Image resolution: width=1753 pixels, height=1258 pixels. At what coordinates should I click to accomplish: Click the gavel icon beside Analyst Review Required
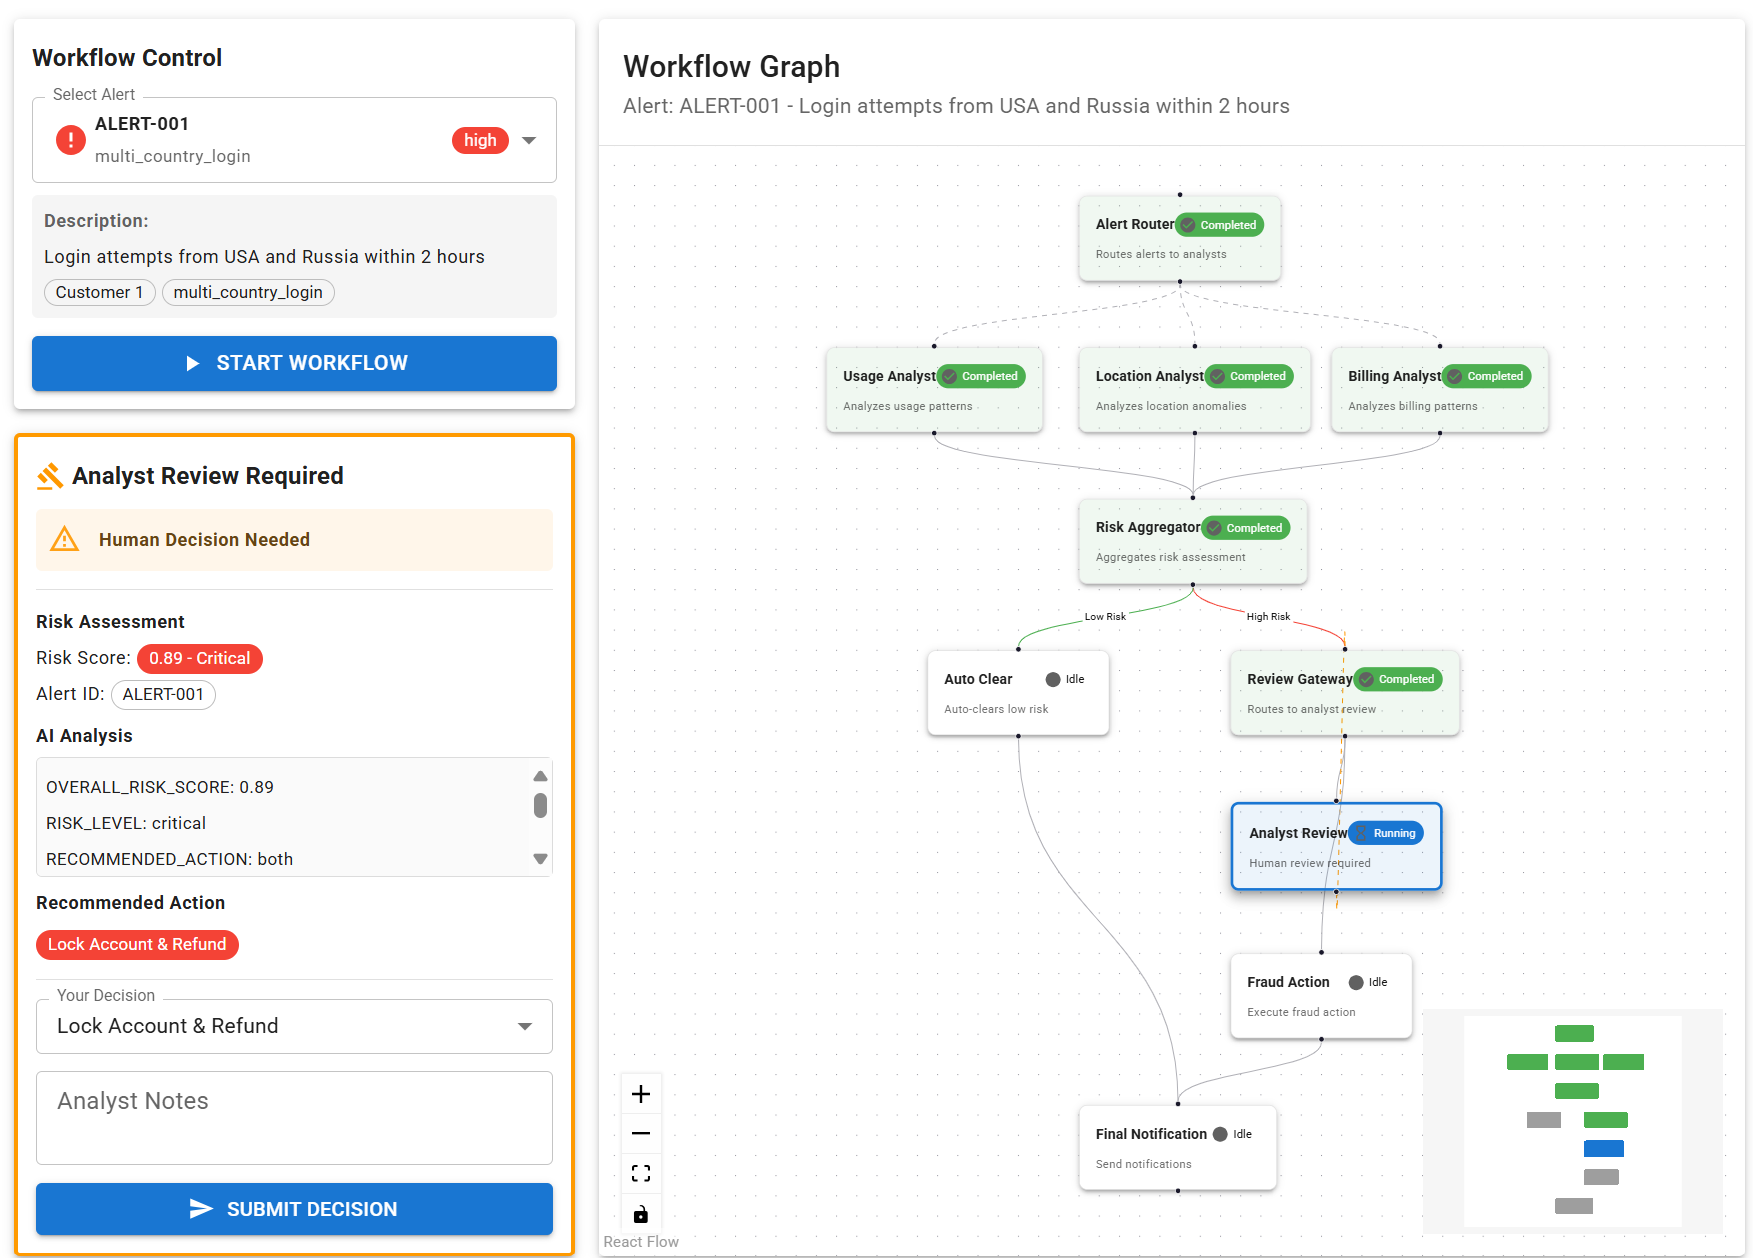pyautogui.click(x=50, y=476)
